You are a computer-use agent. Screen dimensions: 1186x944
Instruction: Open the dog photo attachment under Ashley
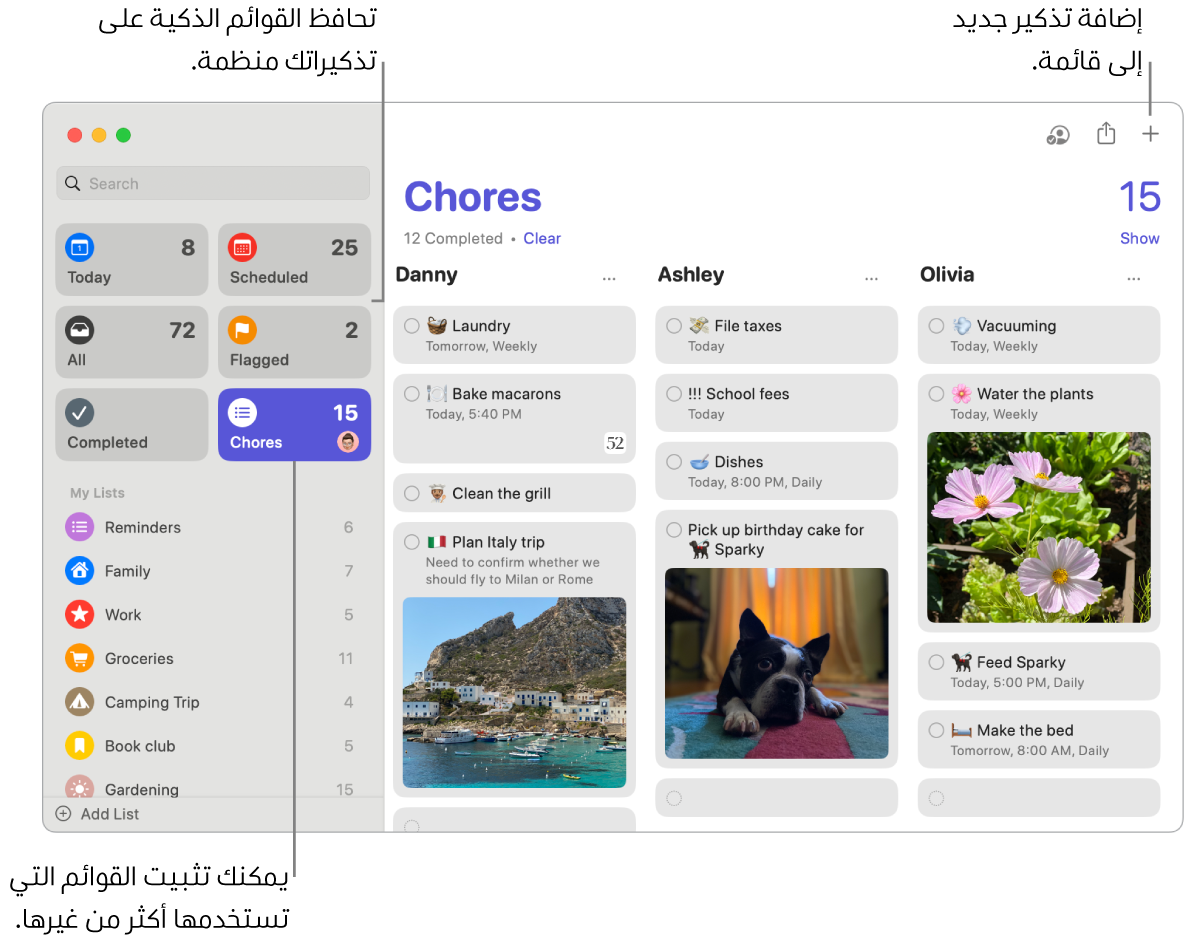[x=776, y=665]
